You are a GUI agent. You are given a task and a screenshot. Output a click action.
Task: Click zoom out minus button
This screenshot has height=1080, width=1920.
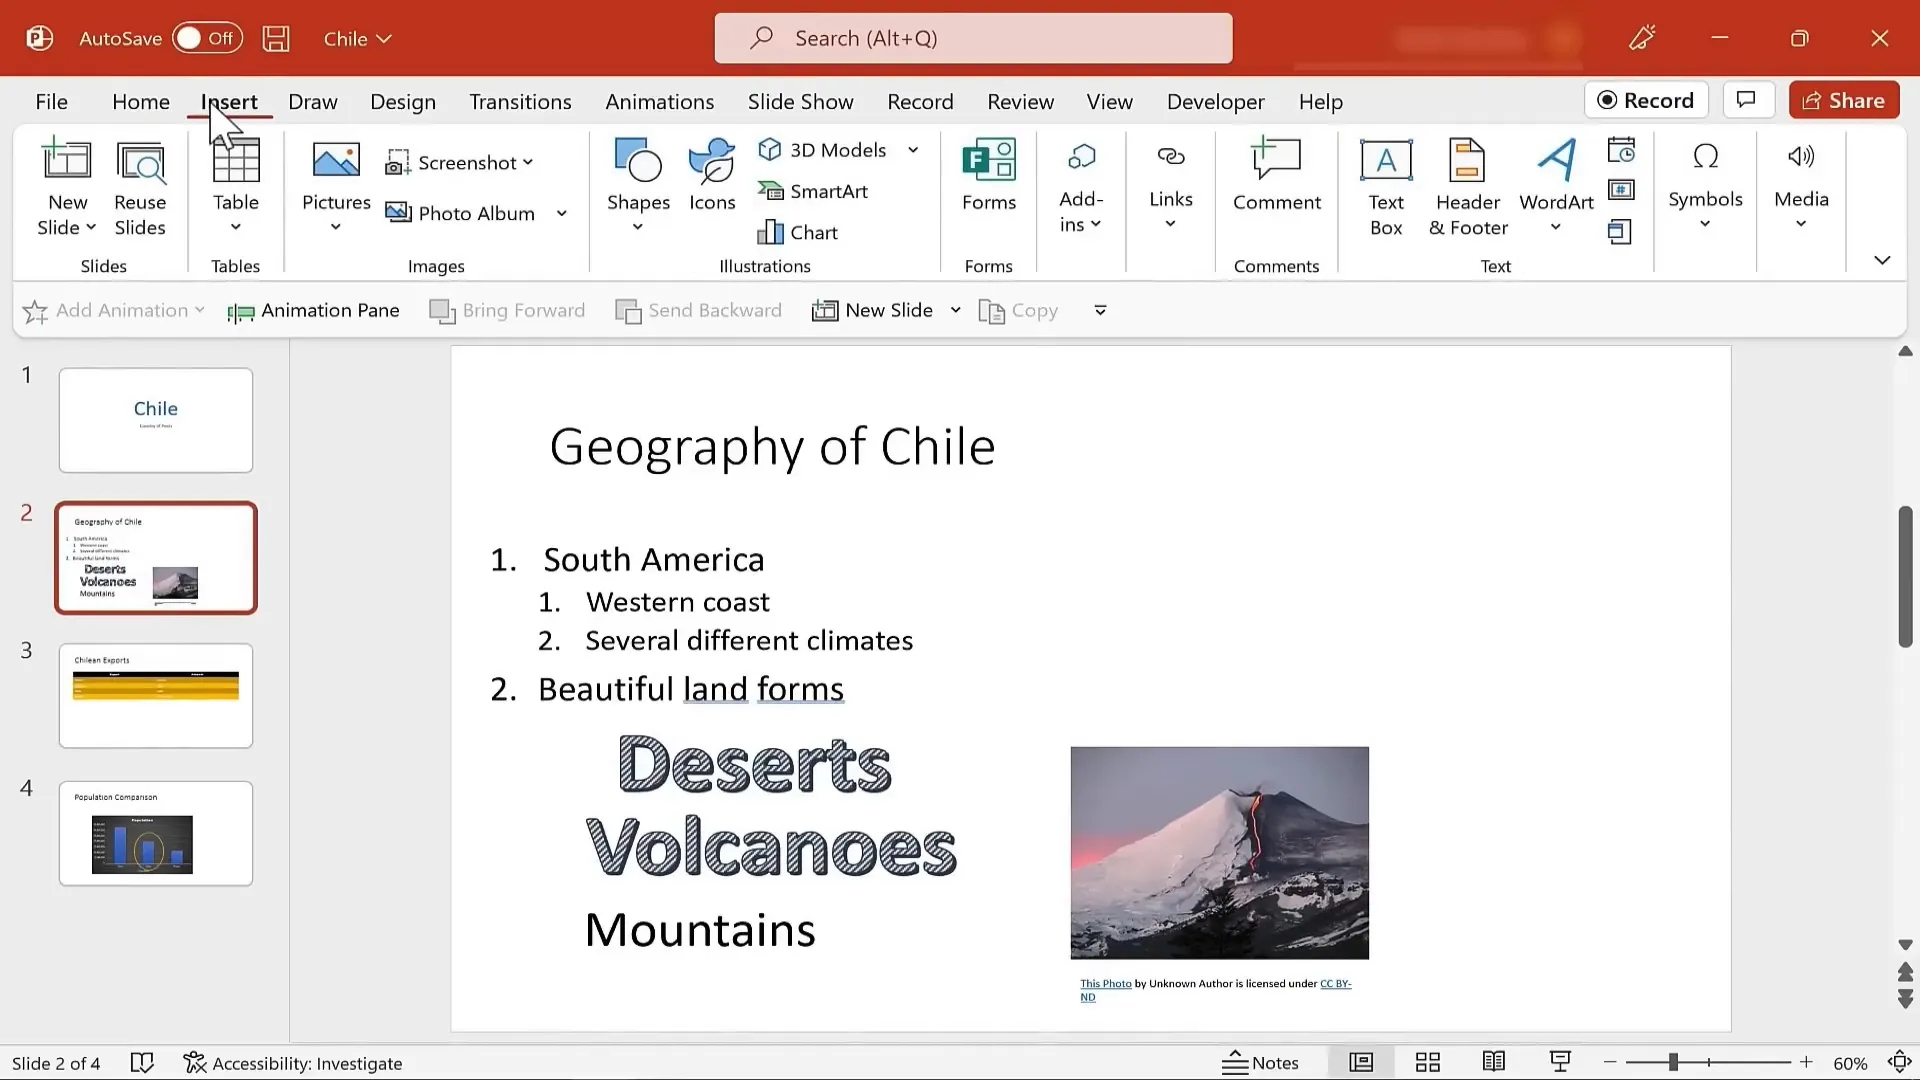1610,1062
